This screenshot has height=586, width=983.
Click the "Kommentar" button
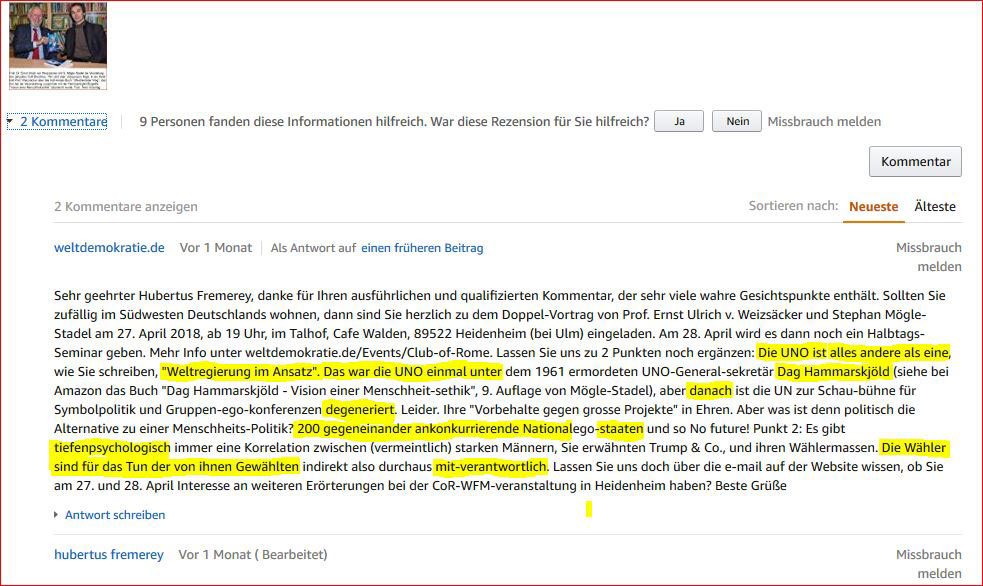(915, 161)
